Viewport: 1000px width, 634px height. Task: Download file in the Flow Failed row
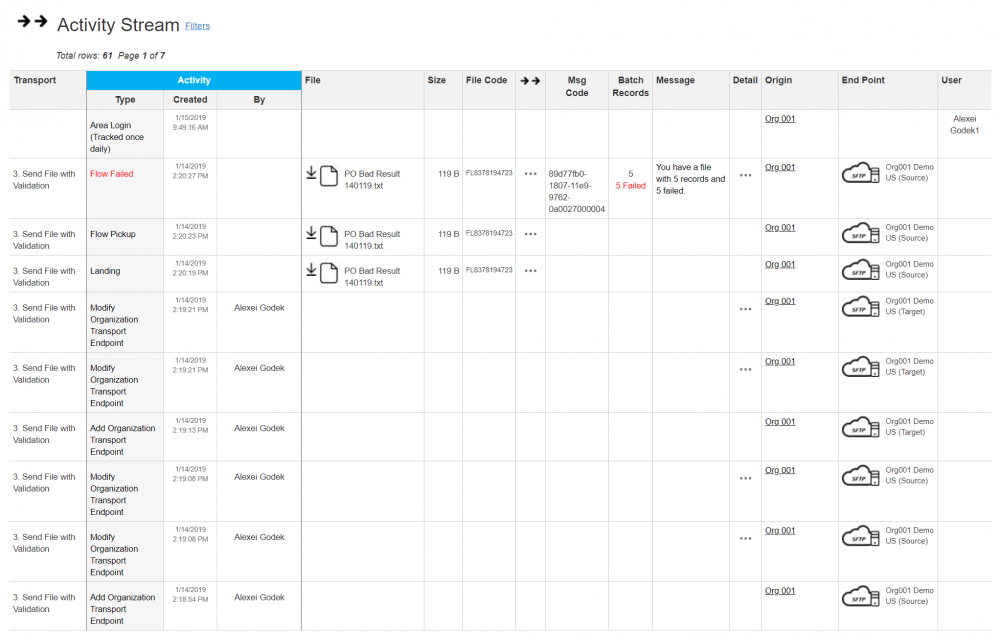[x=311, y=174]
